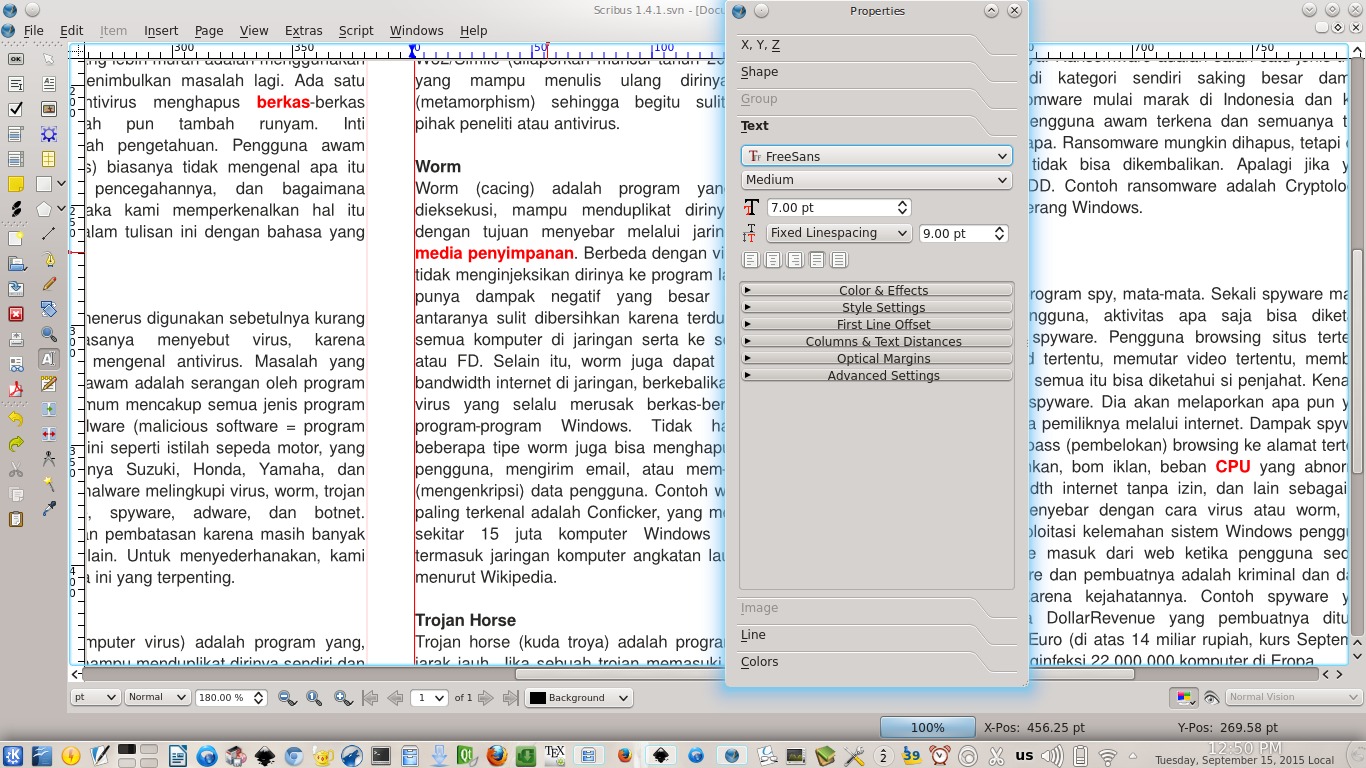Expand the Color & Effects section
The width and height of the screenshot is (1366, 768).
tap(881, 290)
